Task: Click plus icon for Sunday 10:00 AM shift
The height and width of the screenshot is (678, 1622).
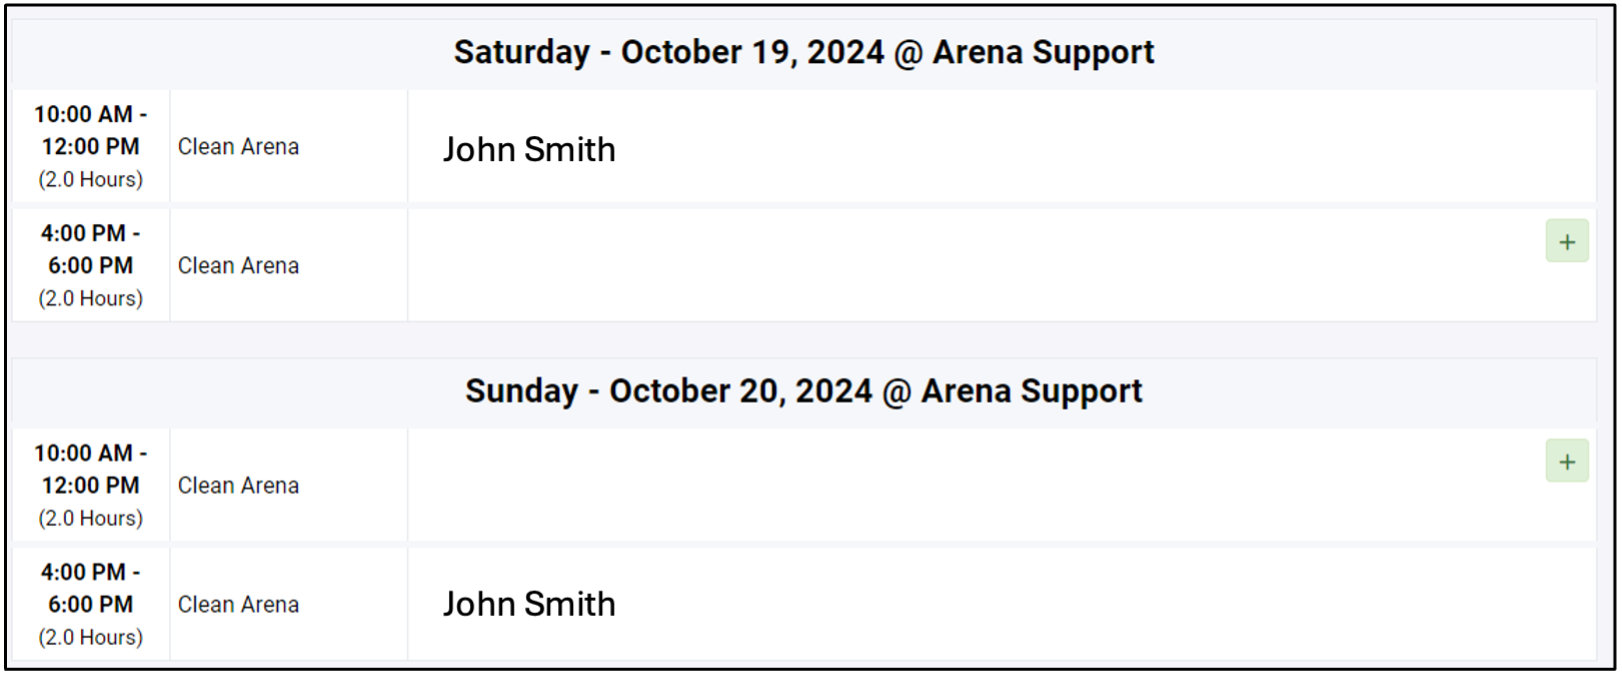Action: click(1566, 462)
